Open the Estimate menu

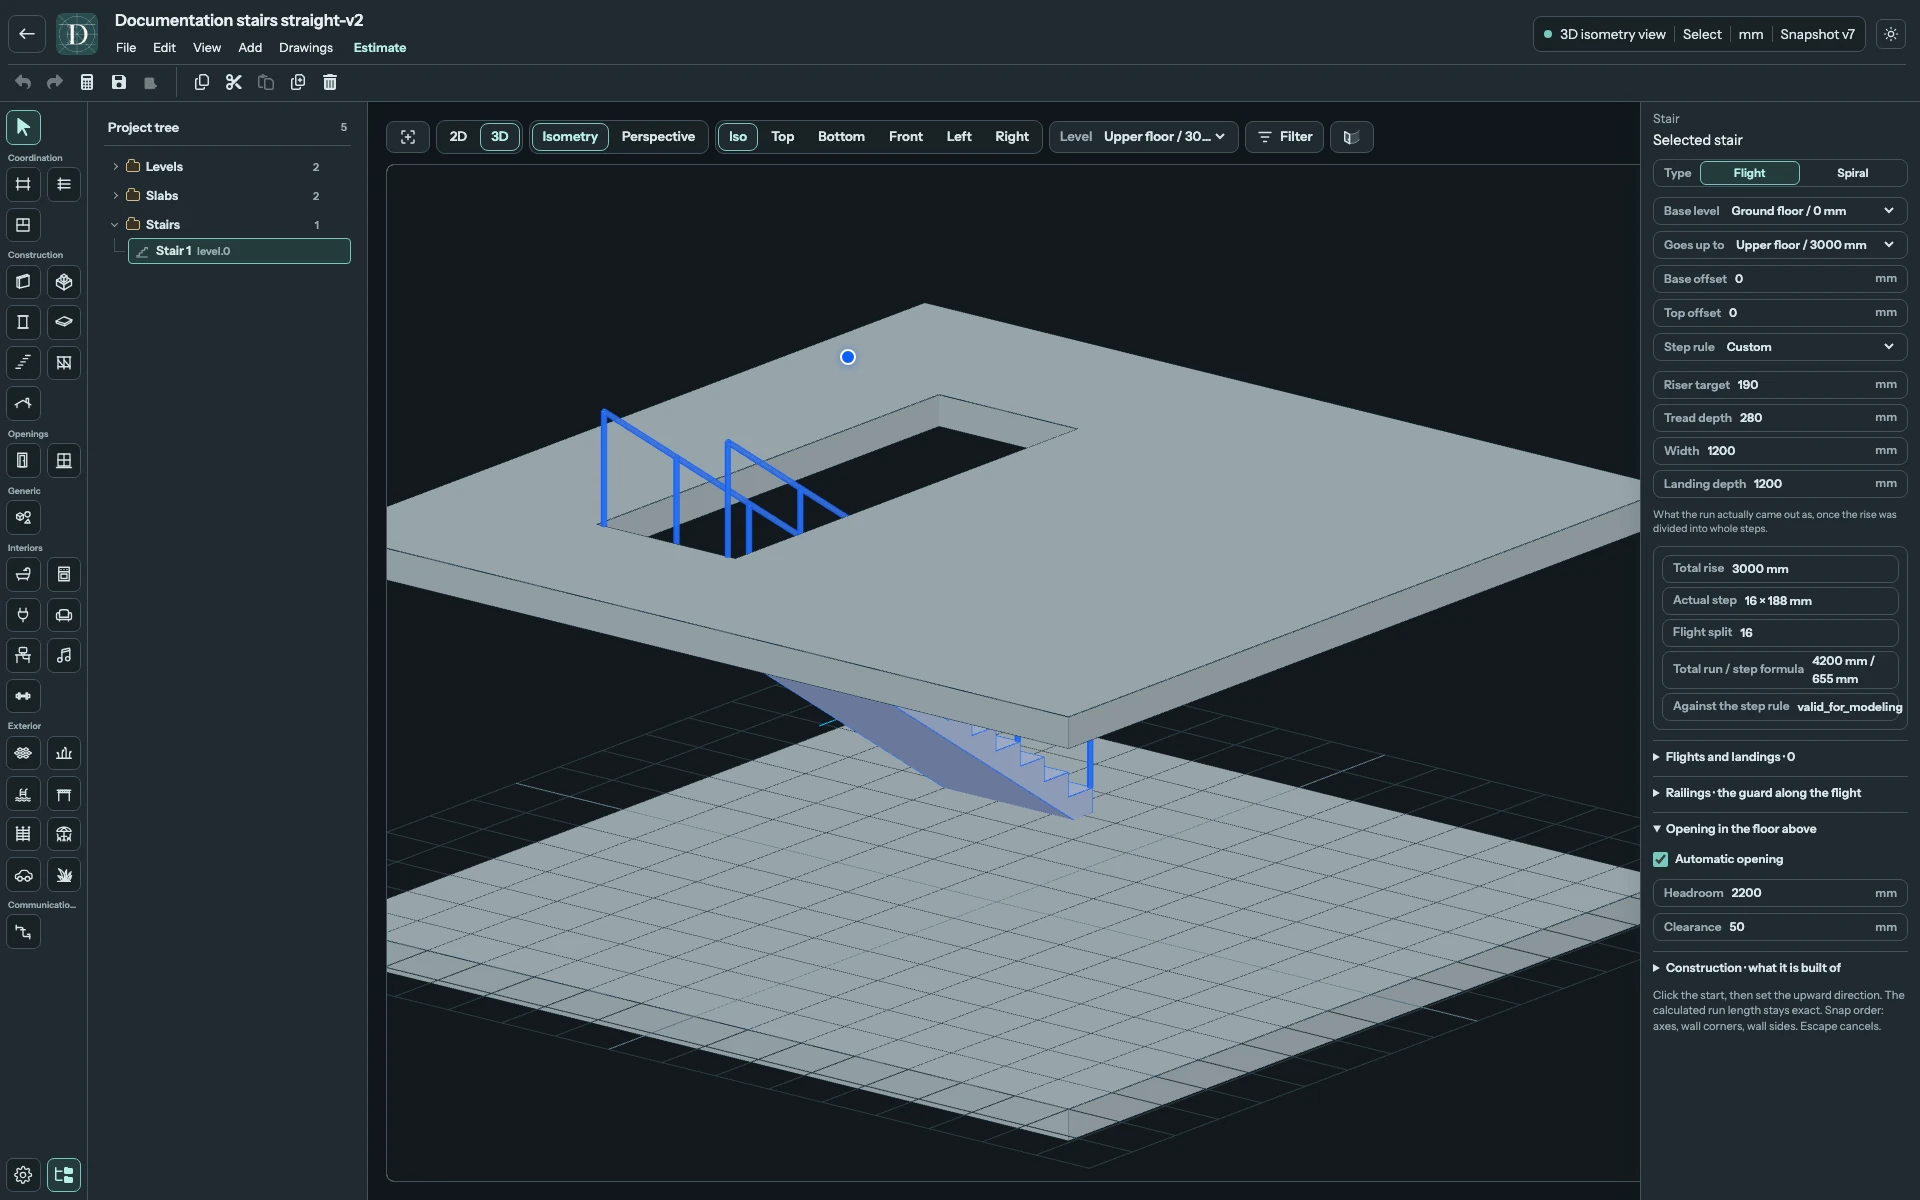click(380, 48)
